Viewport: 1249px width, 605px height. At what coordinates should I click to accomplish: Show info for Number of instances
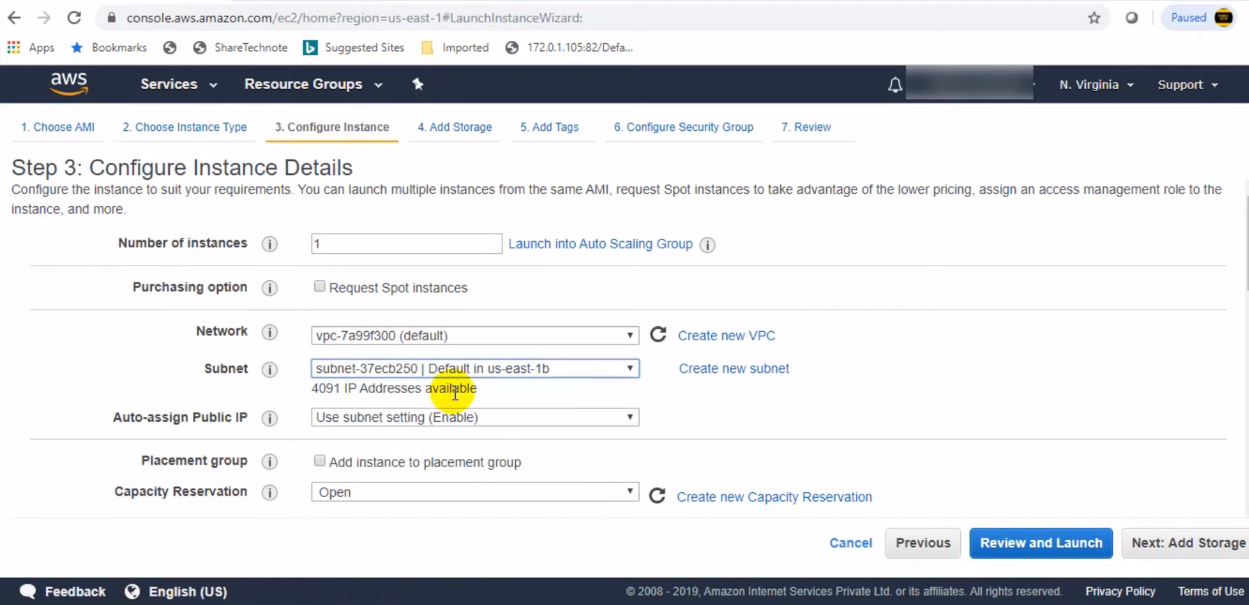(x=269, y=244)
